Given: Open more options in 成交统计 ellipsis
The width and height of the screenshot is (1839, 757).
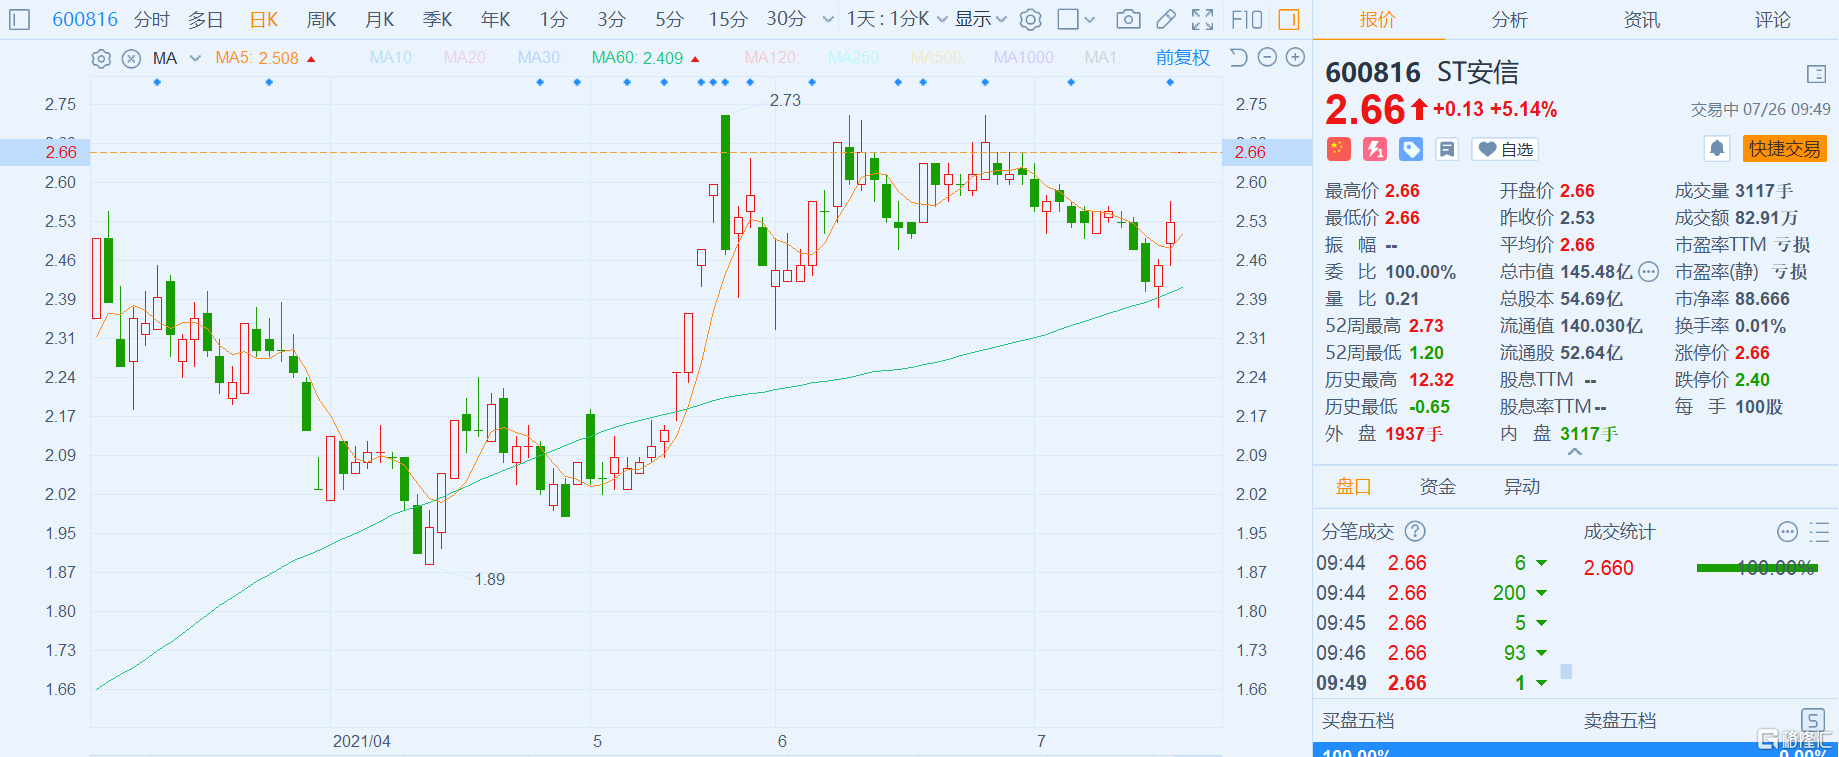Looking at the screenshot, I should point(1787,532).
